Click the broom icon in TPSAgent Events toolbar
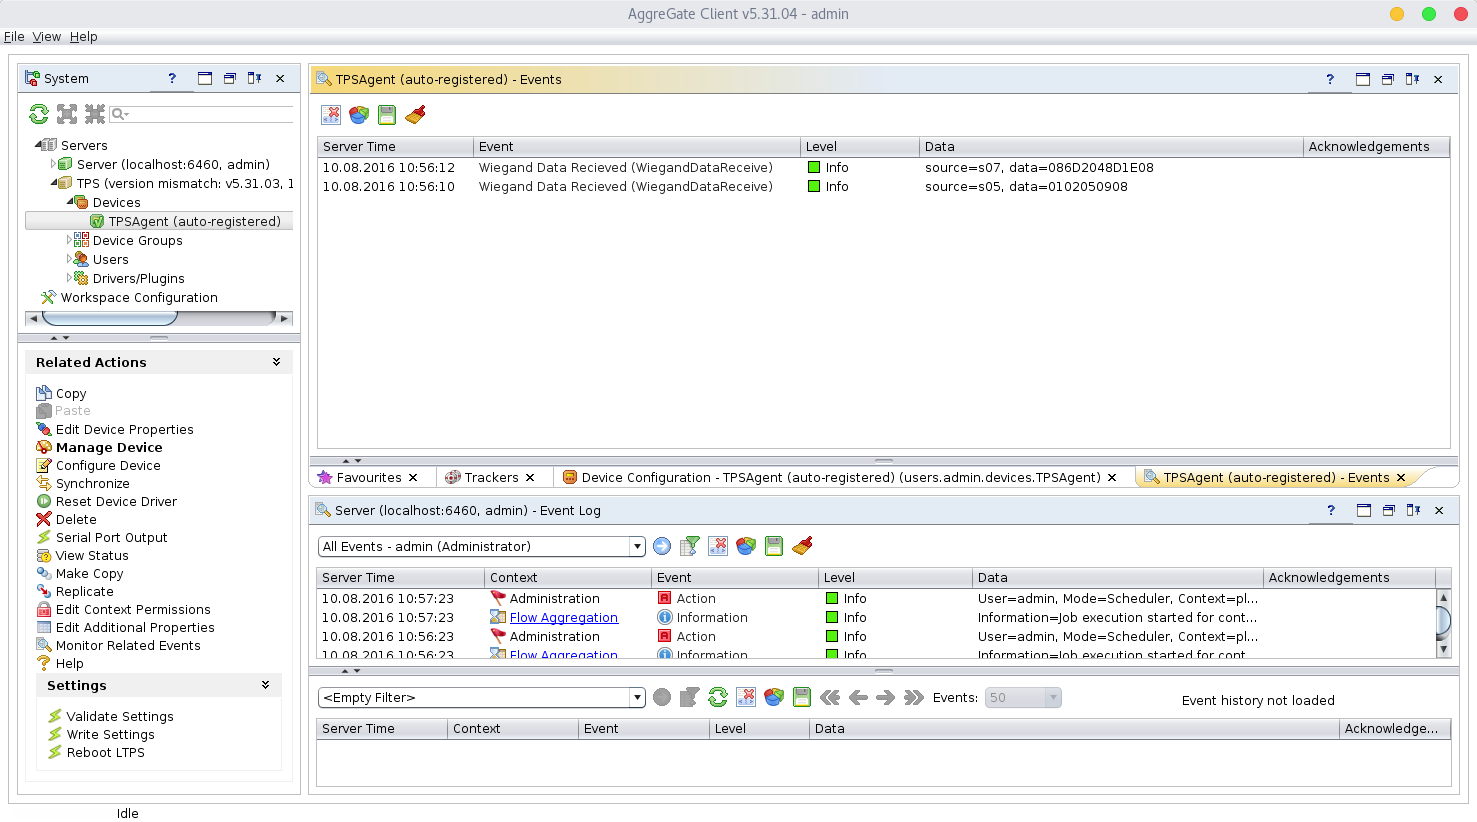 pos(415,115)
